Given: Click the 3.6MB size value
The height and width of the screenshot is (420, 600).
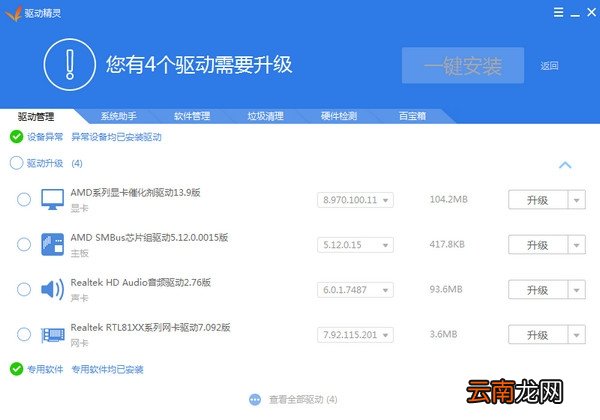Looking at the screenshot, I should 443,334.
